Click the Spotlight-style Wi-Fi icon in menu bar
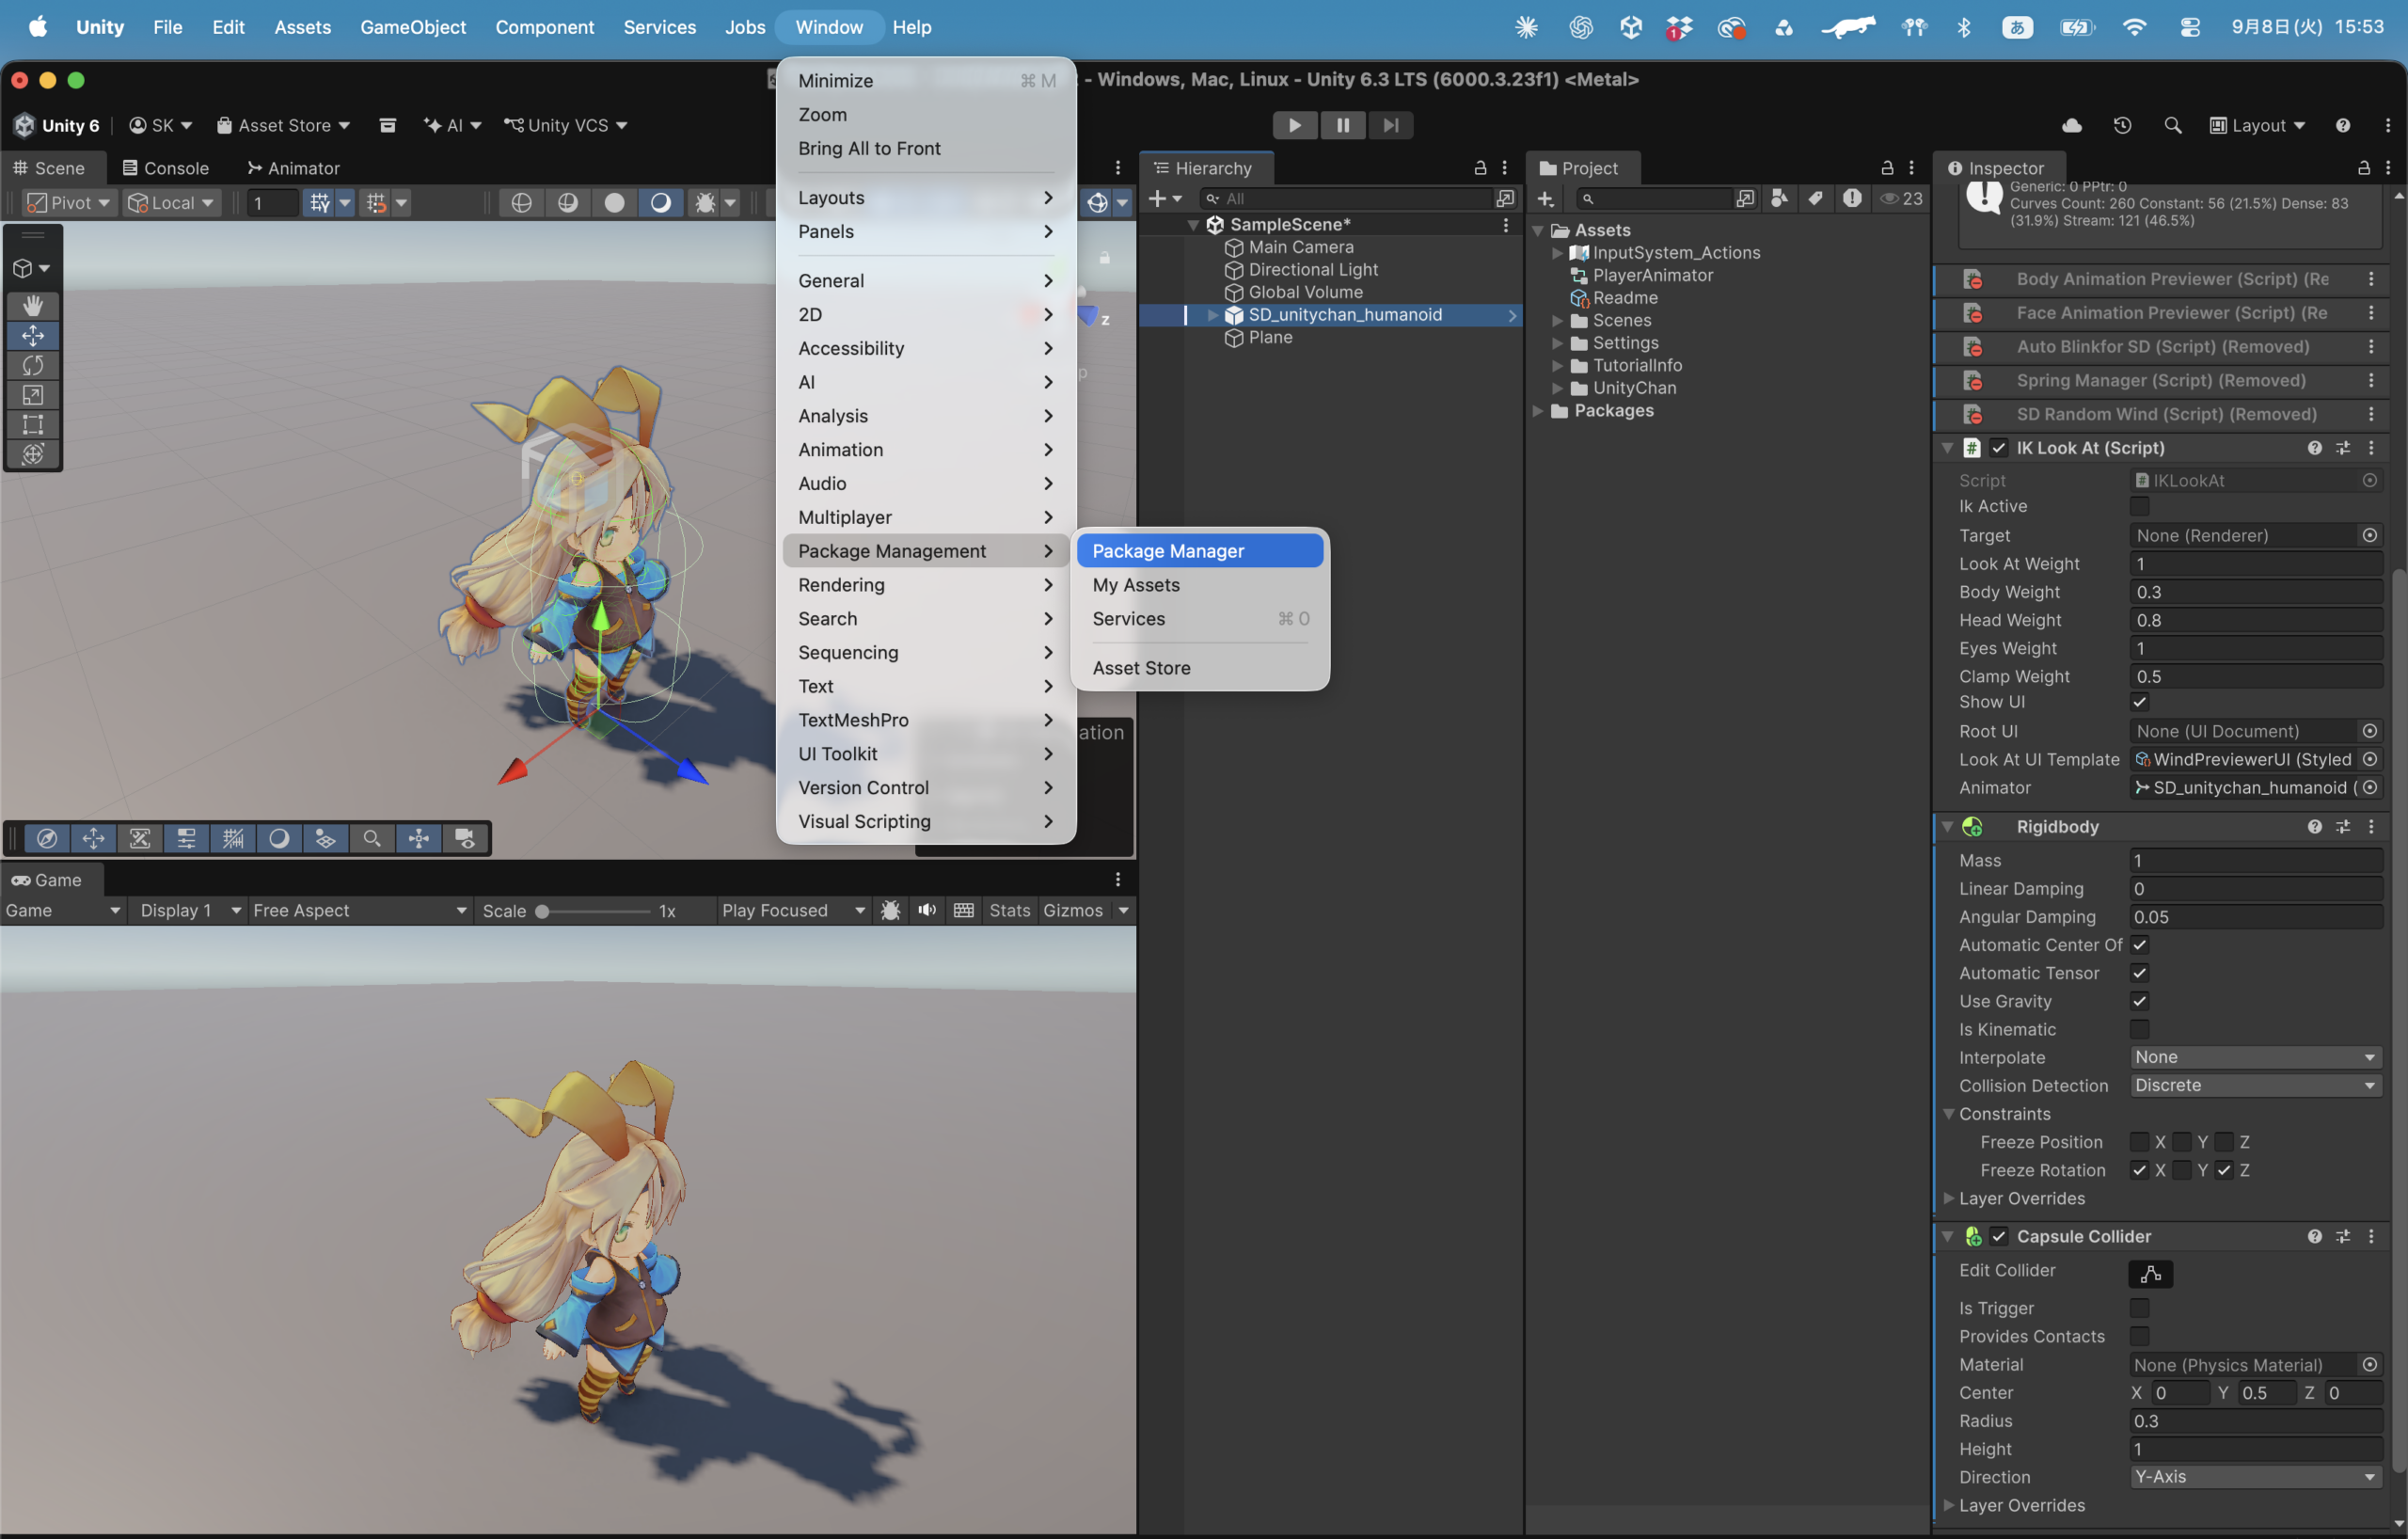The image size is (2408, 1539). click(2134, 27)
